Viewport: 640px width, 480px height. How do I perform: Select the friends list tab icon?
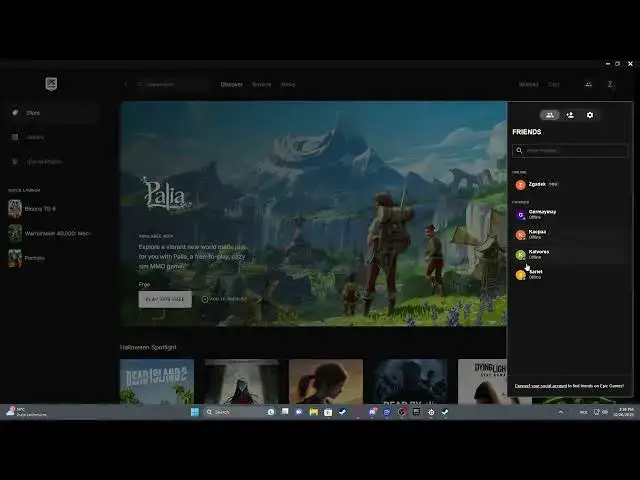click(x=550, y=115)
